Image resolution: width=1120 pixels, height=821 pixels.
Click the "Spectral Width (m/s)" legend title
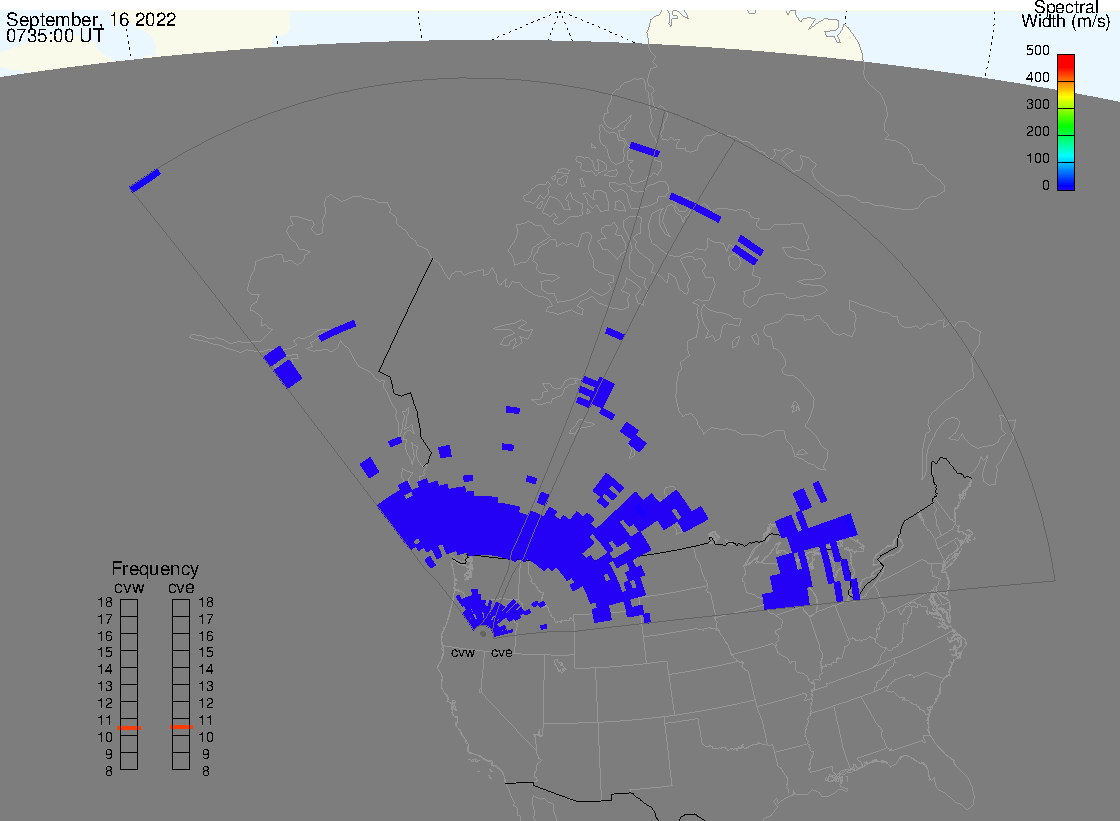coord(1066,14)
